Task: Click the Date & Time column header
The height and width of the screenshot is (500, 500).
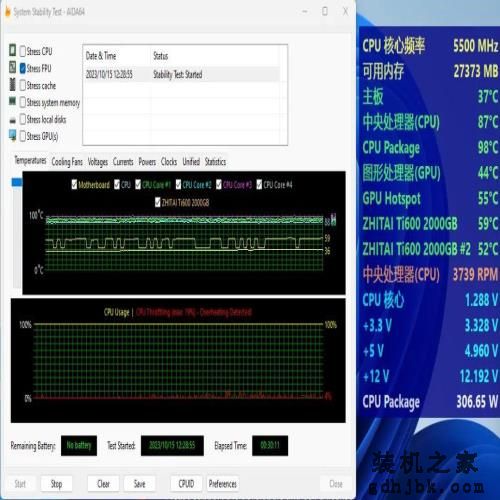Action: [101, 56]
